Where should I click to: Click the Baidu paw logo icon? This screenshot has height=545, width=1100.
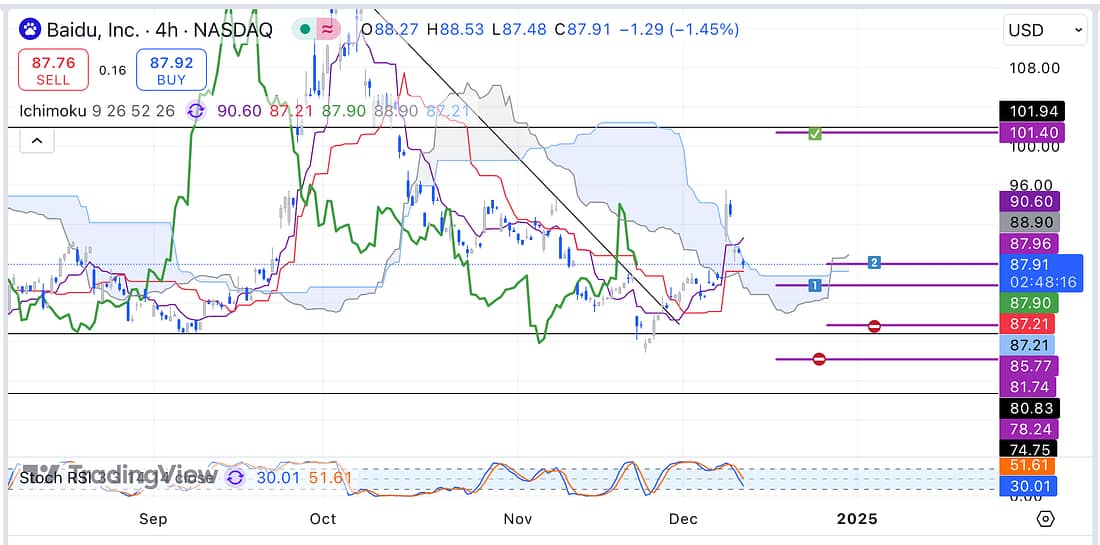[30, 30]
